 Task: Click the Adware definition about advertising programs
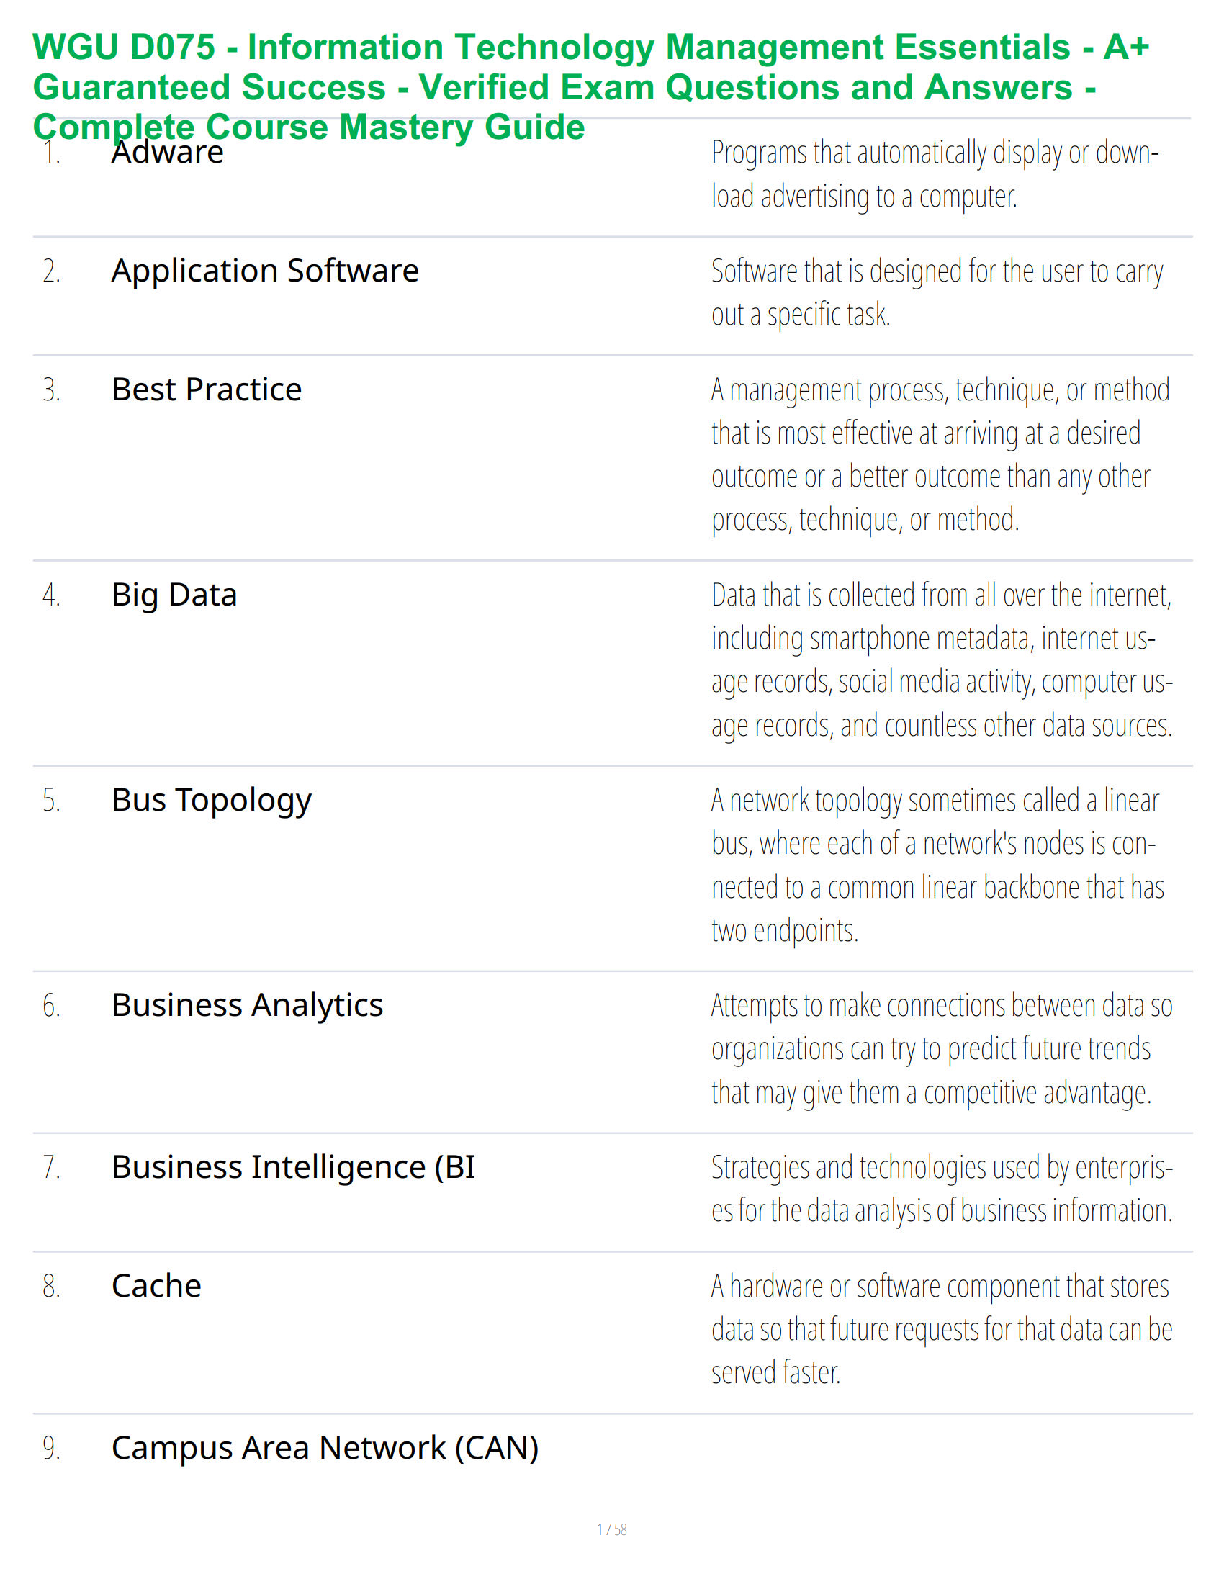934,174
